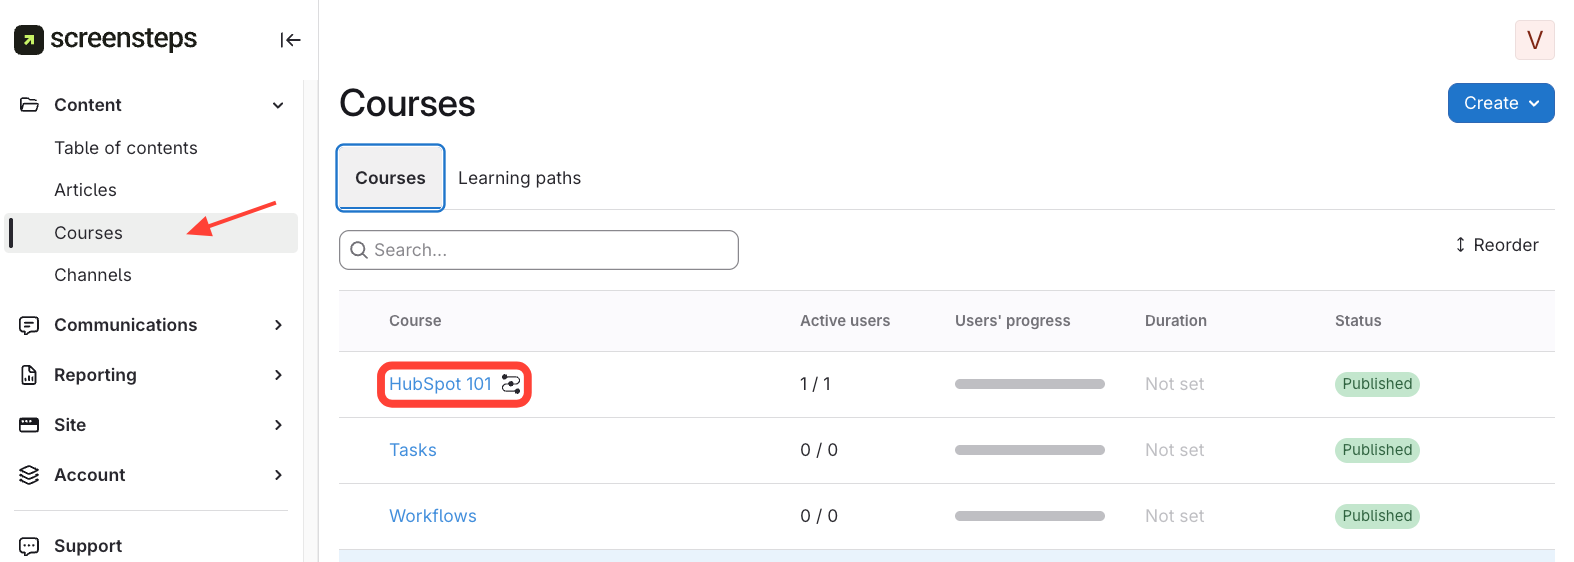This screenshot has height=562, width=1574.
Task: Click the HubSpot 101 progress bar
Action: 1029,384
